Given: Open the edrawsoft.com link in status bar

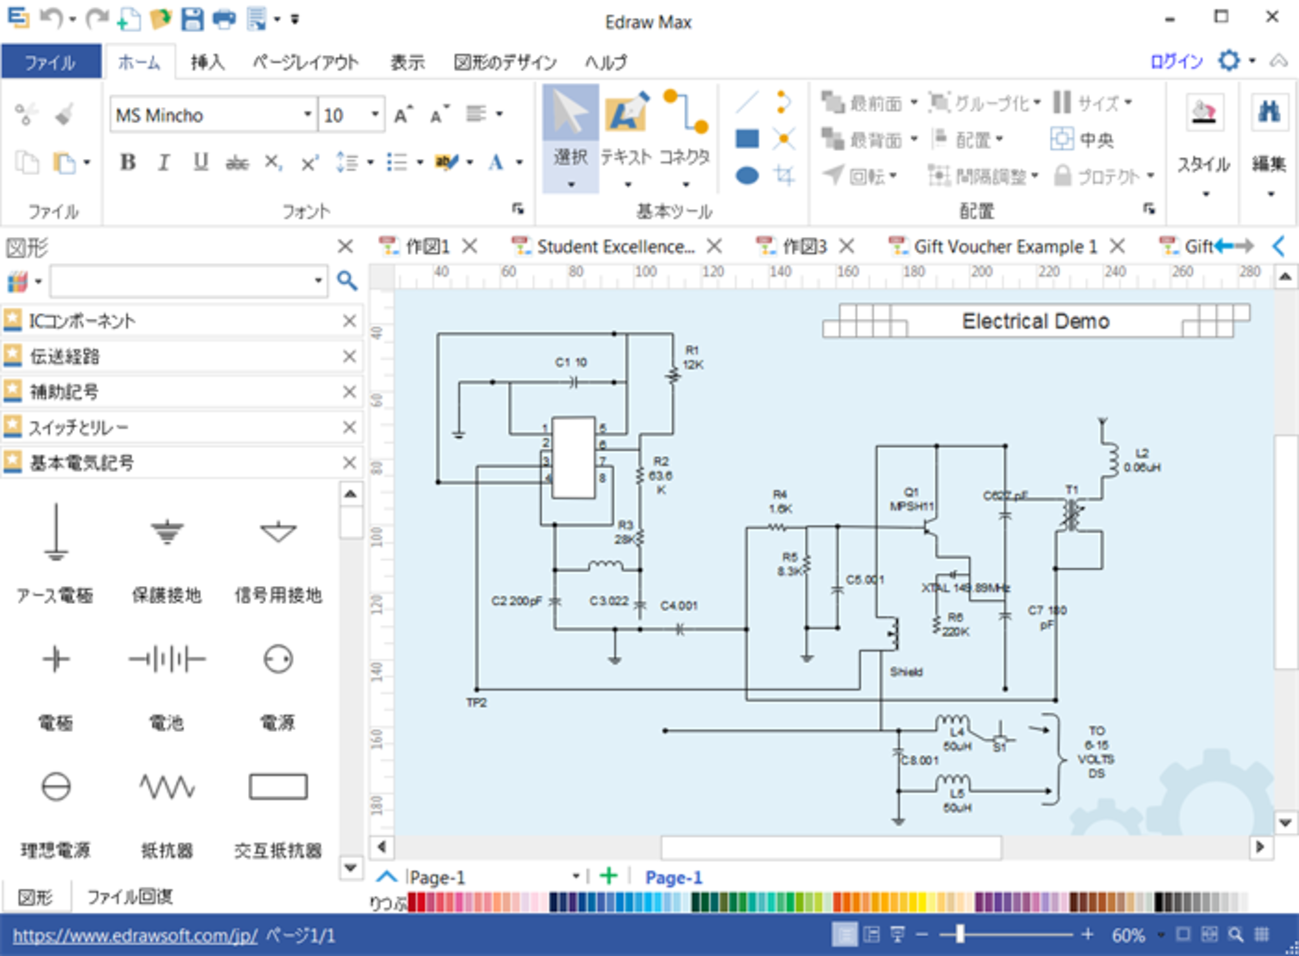Looking at the screenshot, I should coord(135,936).
